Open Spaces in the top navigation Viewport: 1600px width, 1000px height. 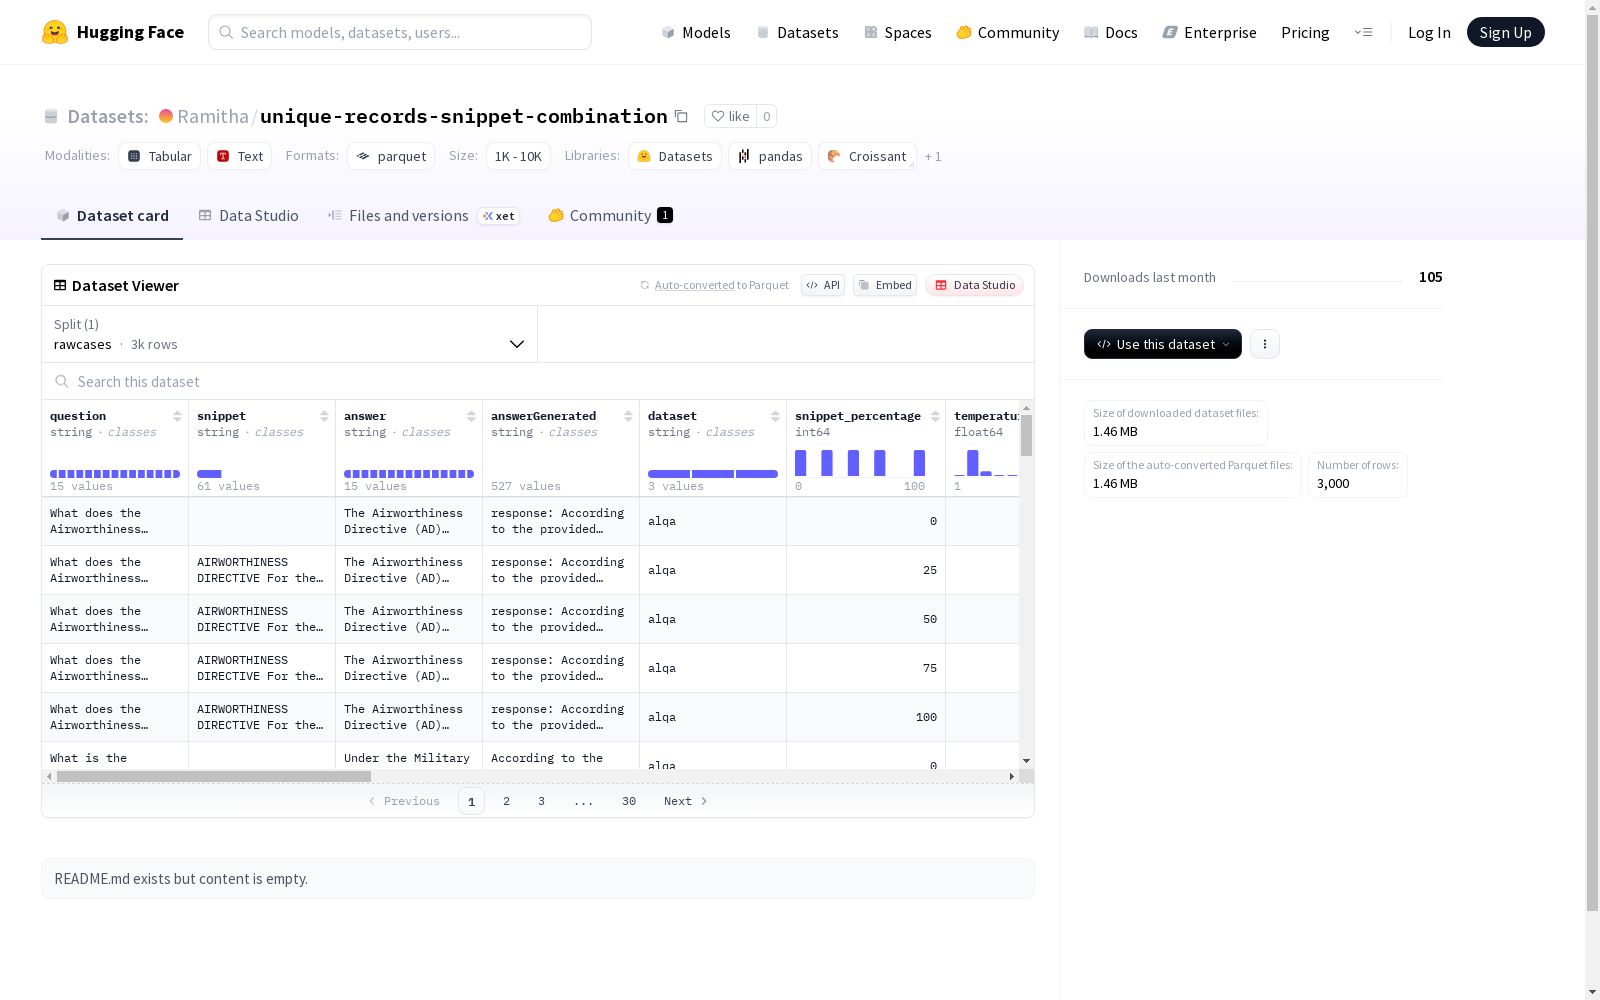click(x=897, y=32)
